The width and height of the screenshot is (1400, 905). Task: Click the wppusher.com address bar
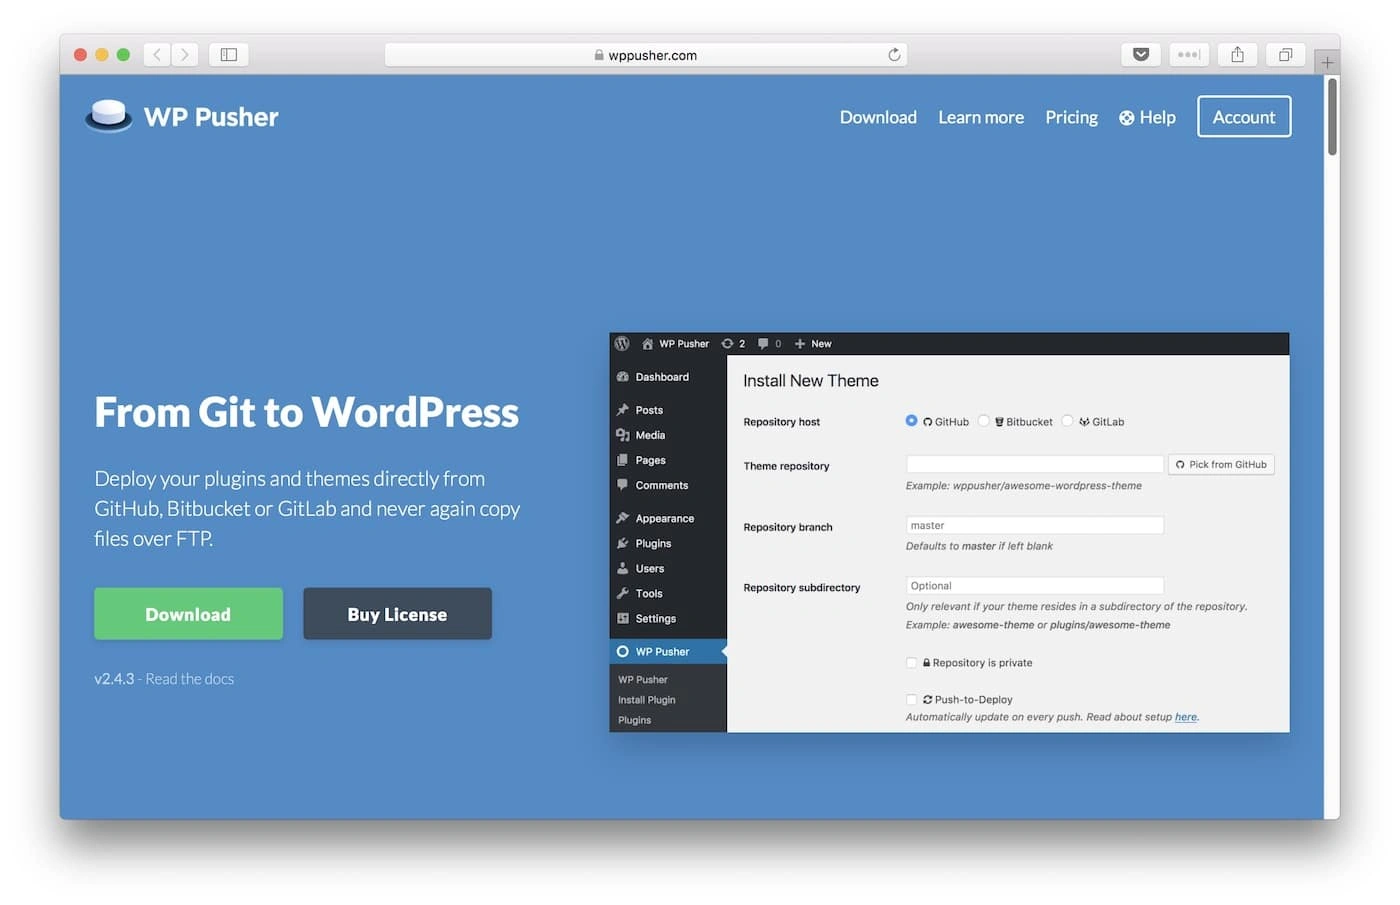[x=645, y=55]
